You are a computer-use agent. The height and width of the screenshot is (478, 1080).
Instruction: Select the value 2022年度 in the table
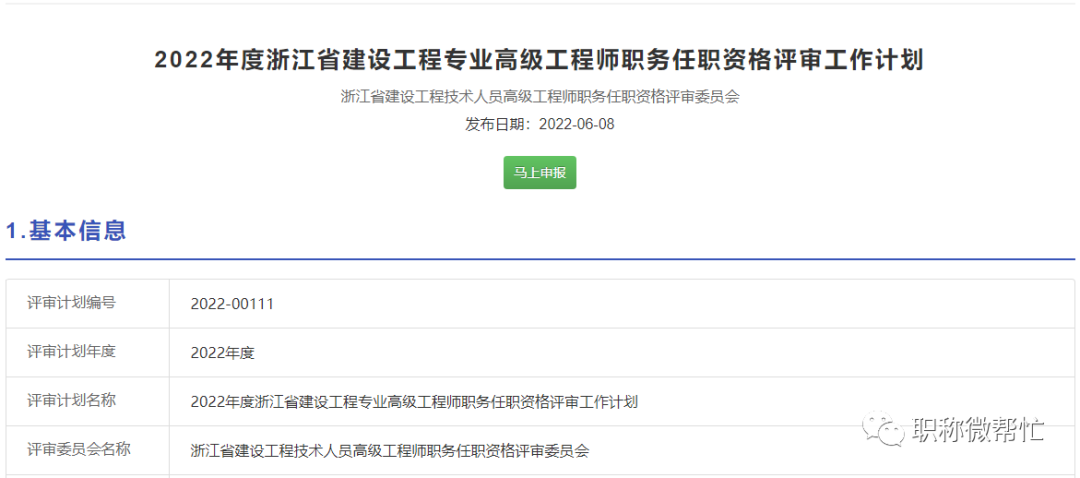coord(223,353)
